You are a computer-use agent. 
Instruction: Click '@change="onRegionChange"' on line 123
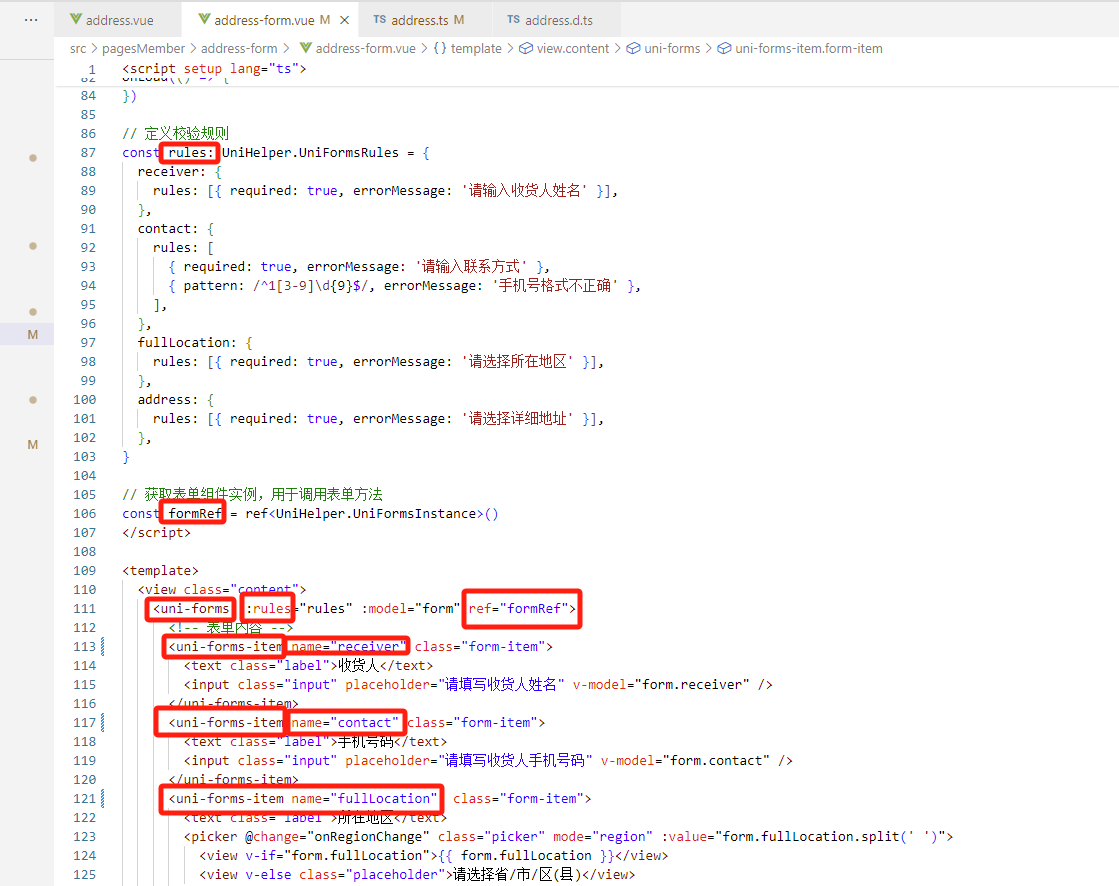[x=337, y=836]
